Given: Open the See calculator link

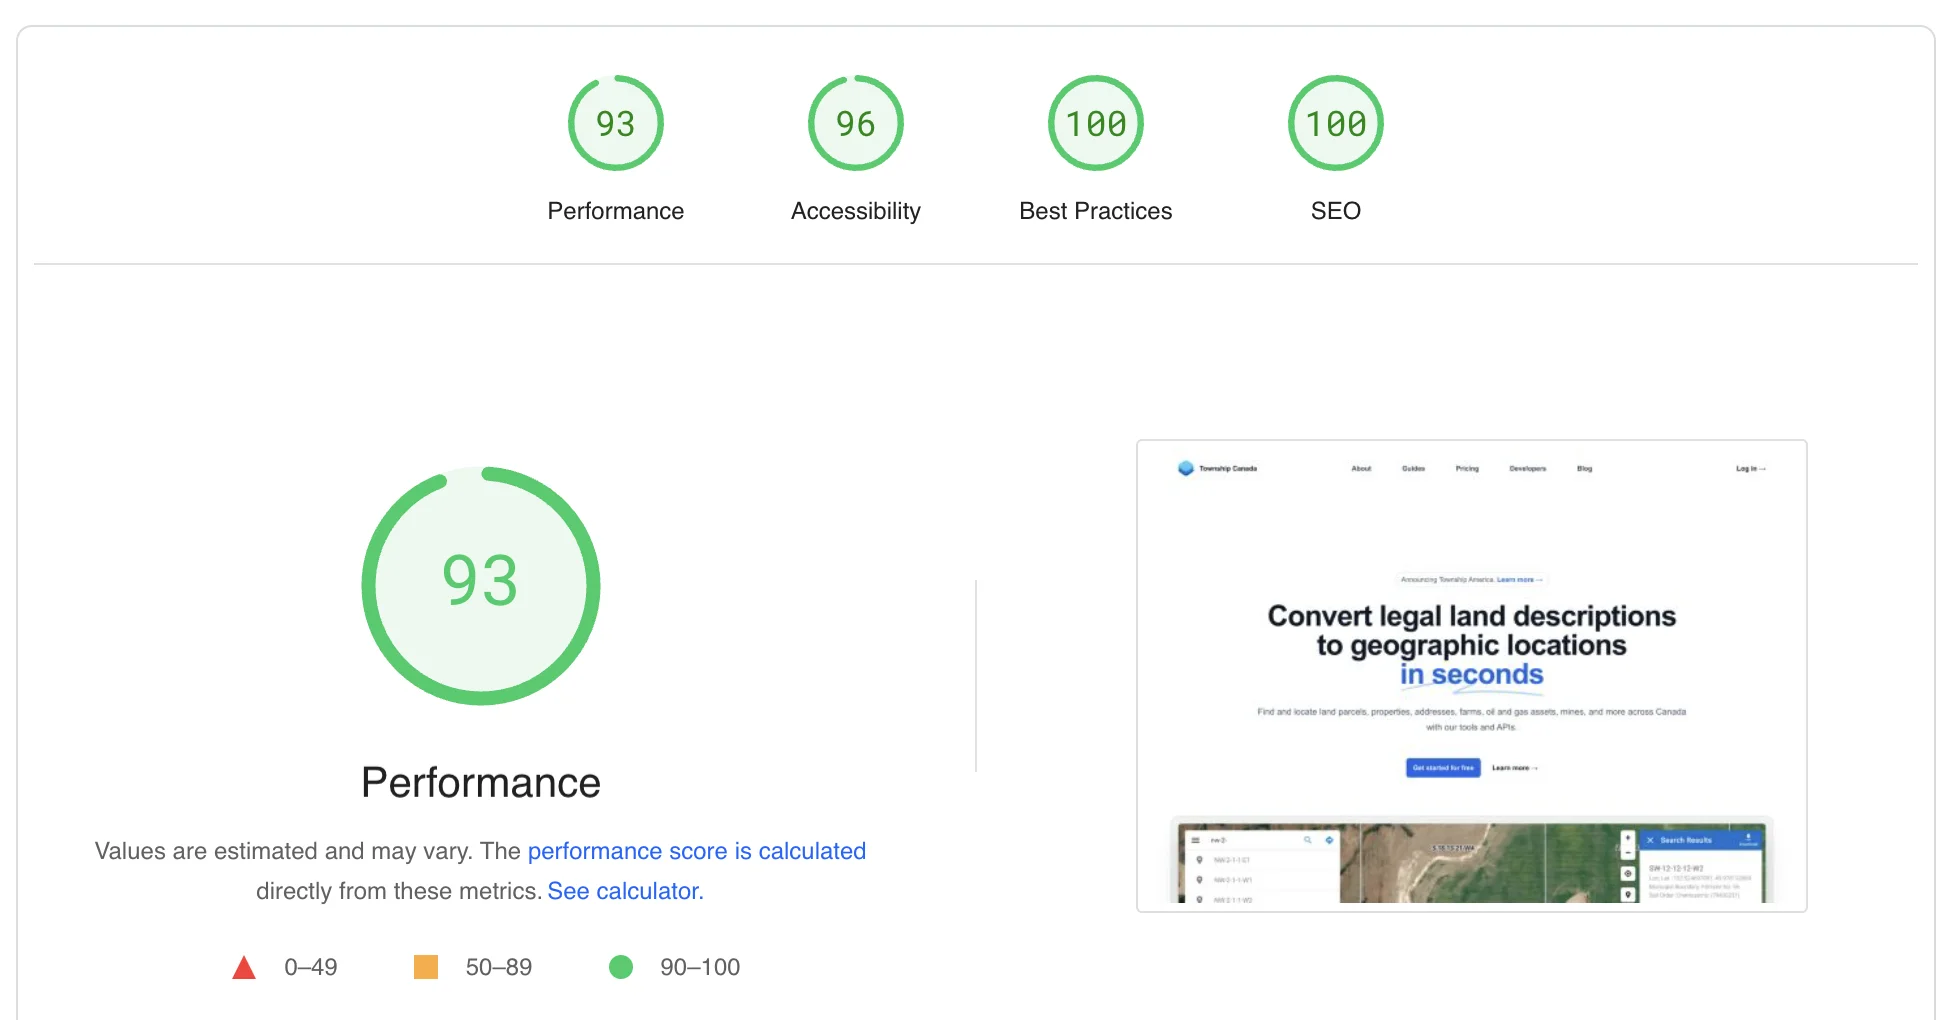Looking at the screenshot, I should pos(624,890).
